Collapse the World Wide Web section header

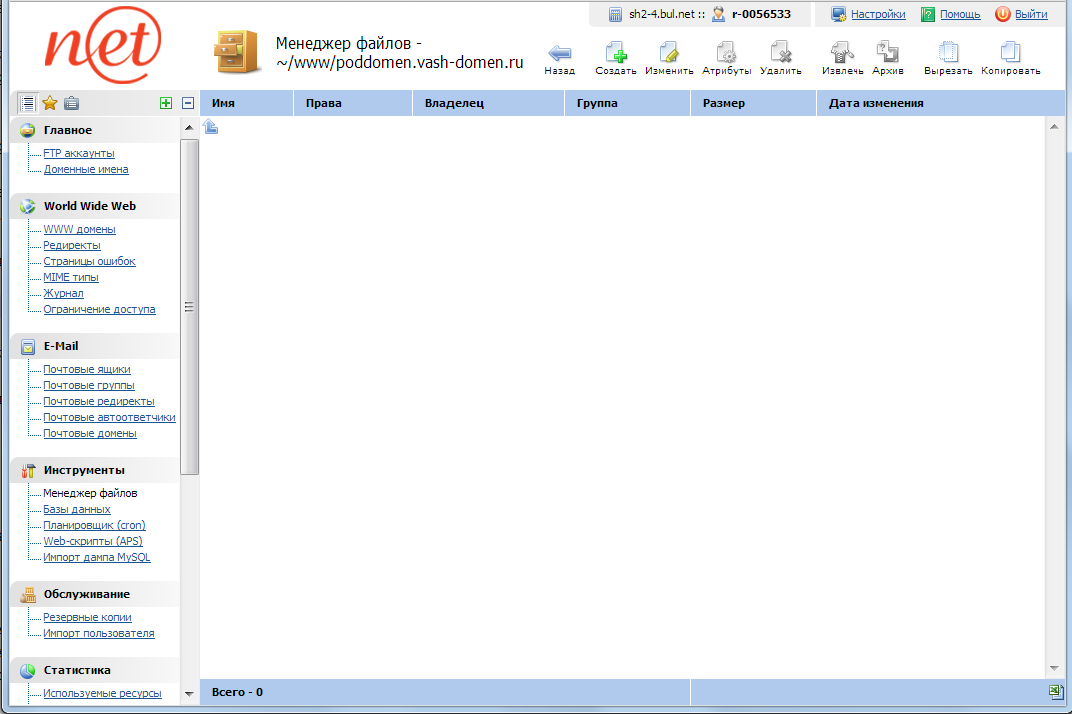89,206
